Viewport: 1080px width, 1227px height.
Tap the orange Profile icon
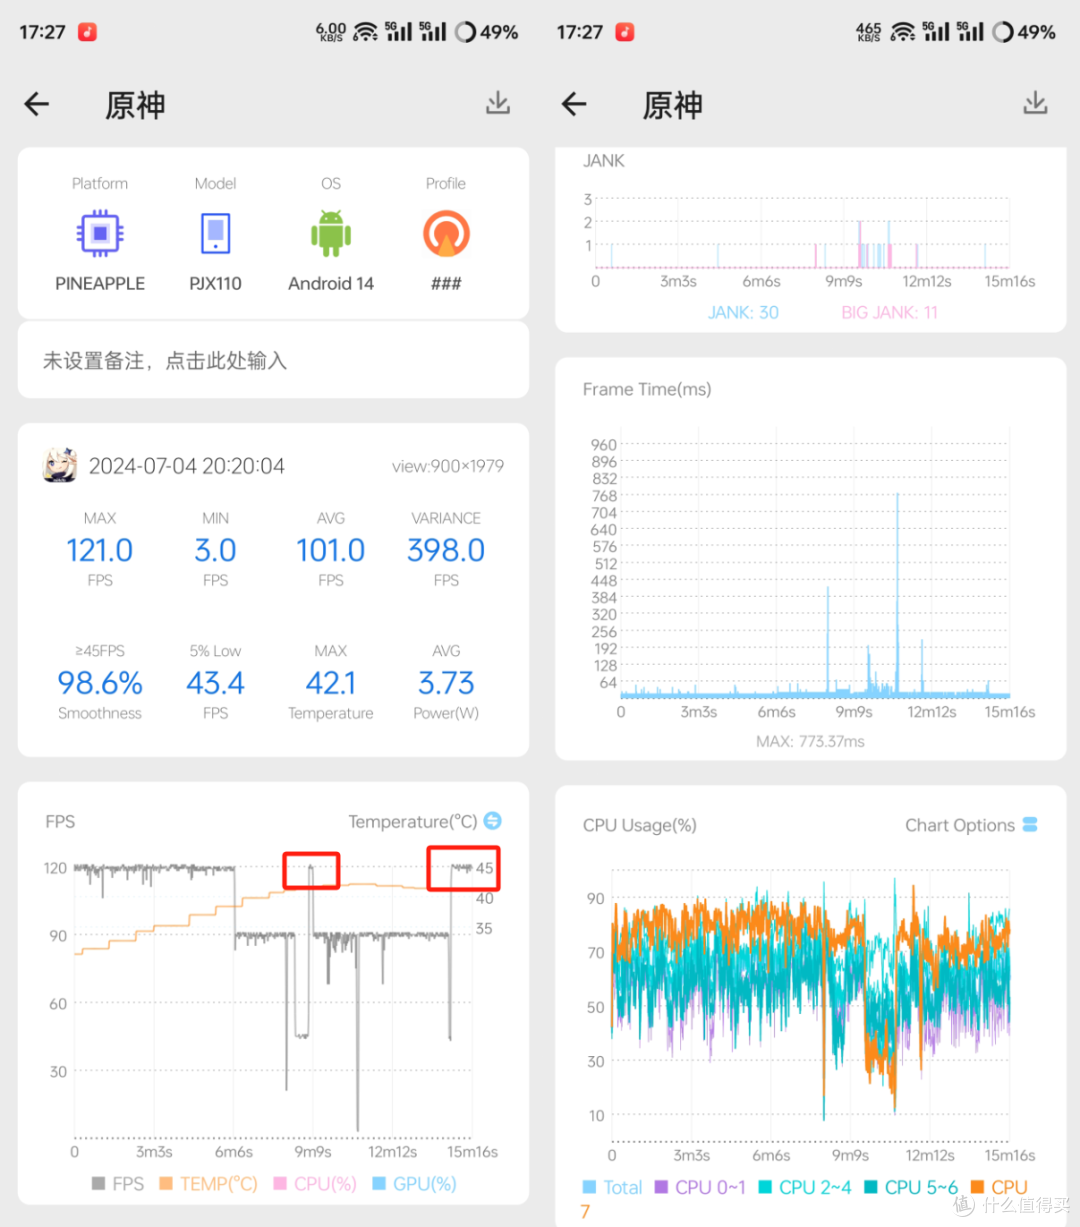446,234
